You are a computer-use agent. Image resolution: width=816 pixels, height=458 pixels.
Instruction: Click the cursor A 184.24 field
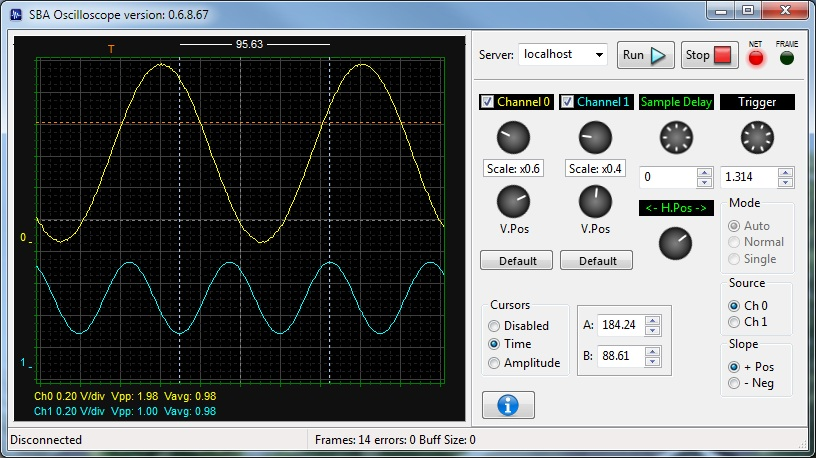(x=621, y=325)
